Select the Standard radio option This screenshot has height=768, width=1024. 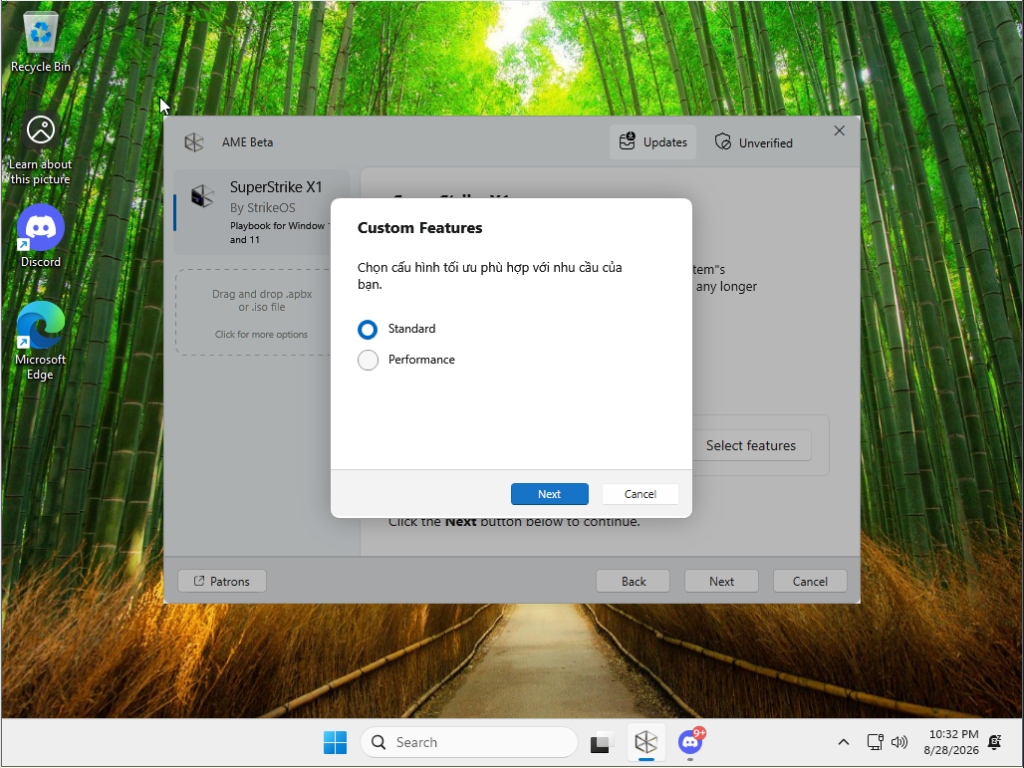point(368,329)
